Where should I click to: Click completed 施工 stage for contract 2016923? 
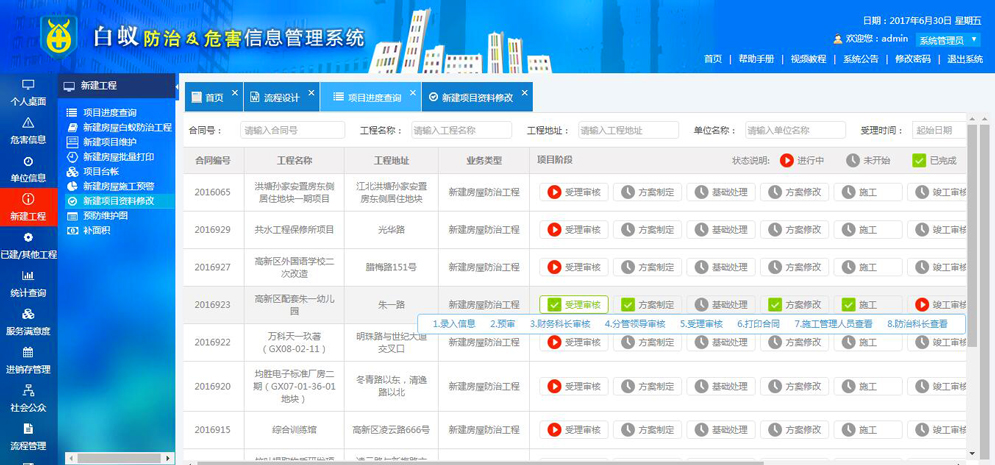tap(867, 305)
